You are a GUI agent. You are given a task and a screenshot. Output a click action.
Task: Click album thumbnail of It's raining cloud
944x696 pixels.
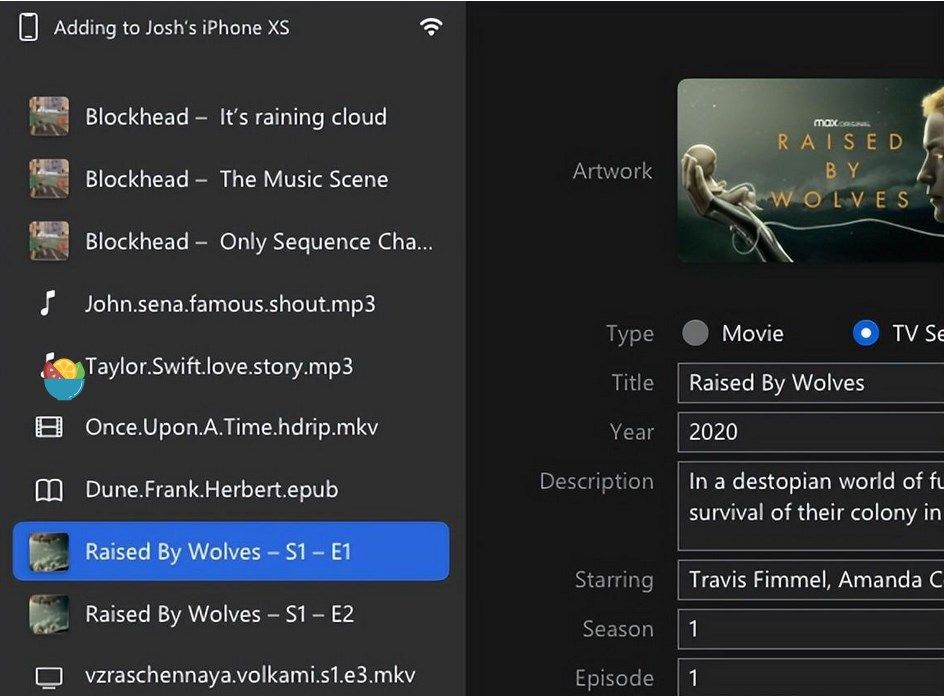pyautogui.click(x=49, y=117)
